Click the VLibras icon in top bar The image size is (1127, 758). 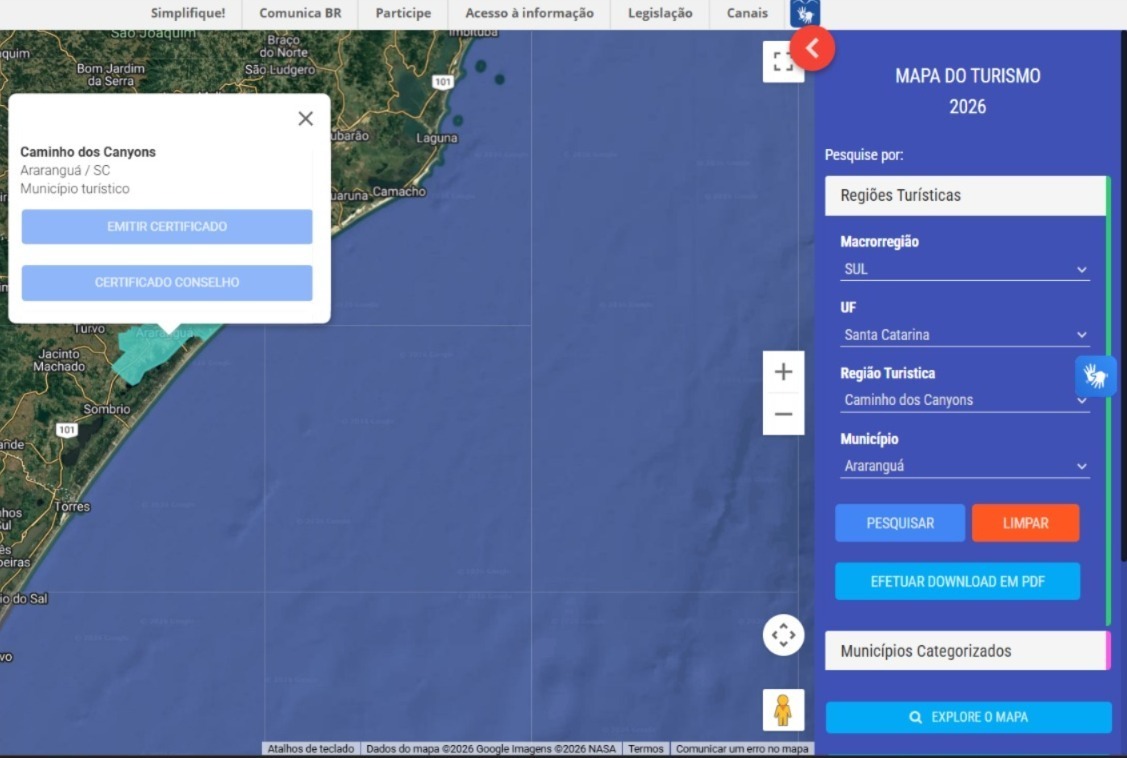tap(804, 13)
